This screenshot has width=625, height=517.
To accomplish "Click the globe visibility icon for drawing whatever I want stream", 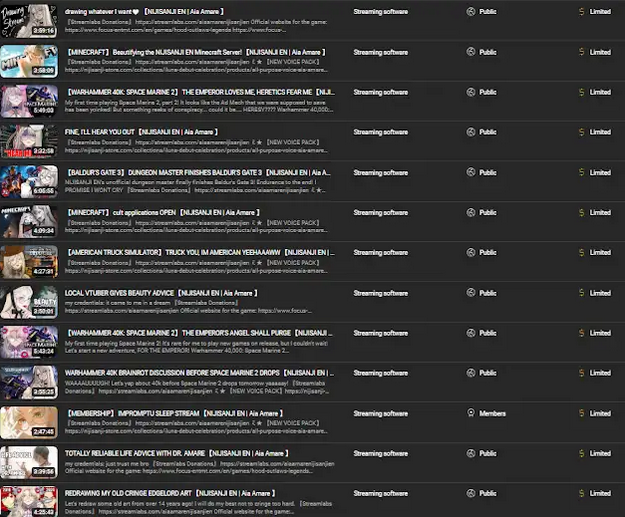I will coord(471,12).
